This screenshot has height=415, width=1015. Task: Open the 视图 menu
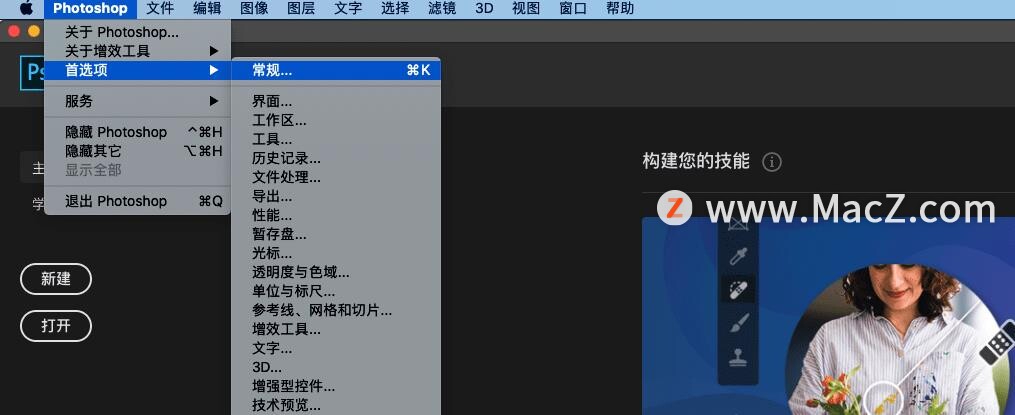(x=526, y=8)
